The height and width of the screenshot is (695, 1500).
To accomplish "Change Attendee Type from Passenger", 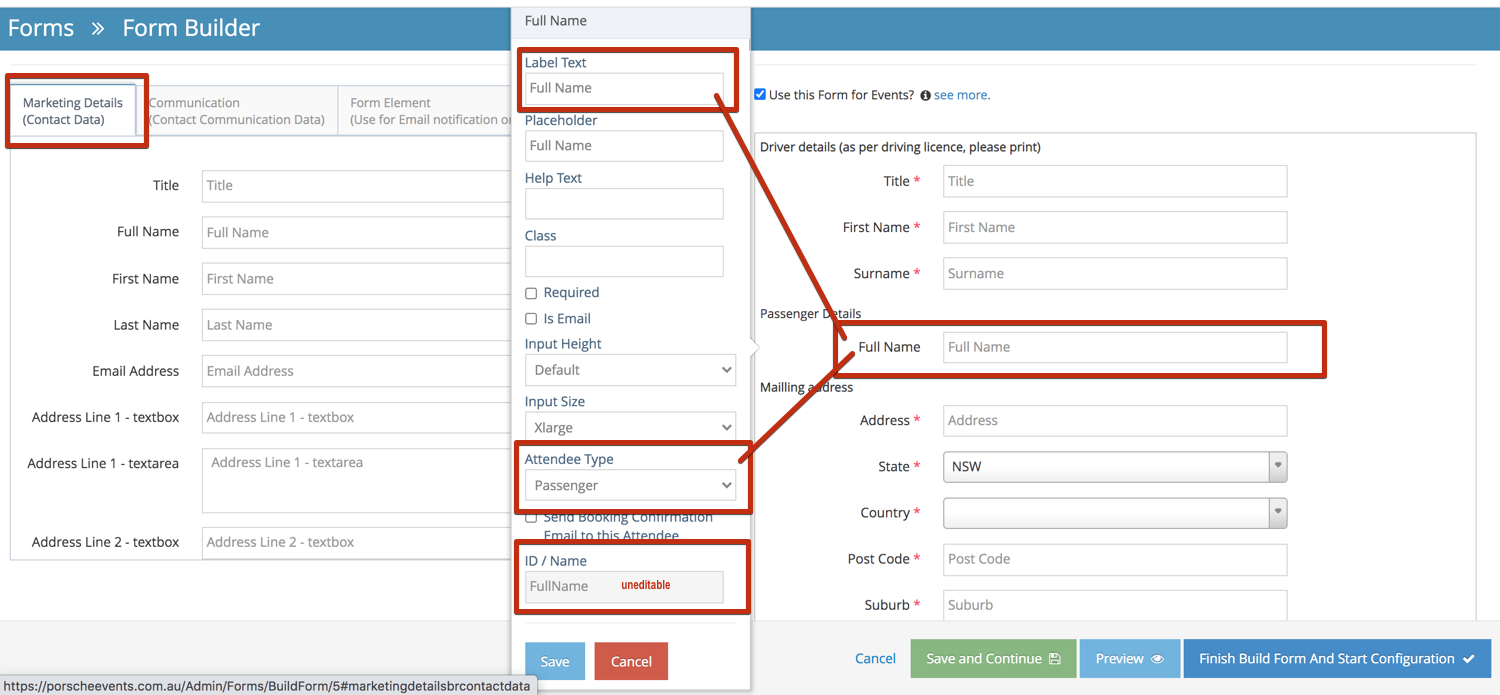I will 630,485.
